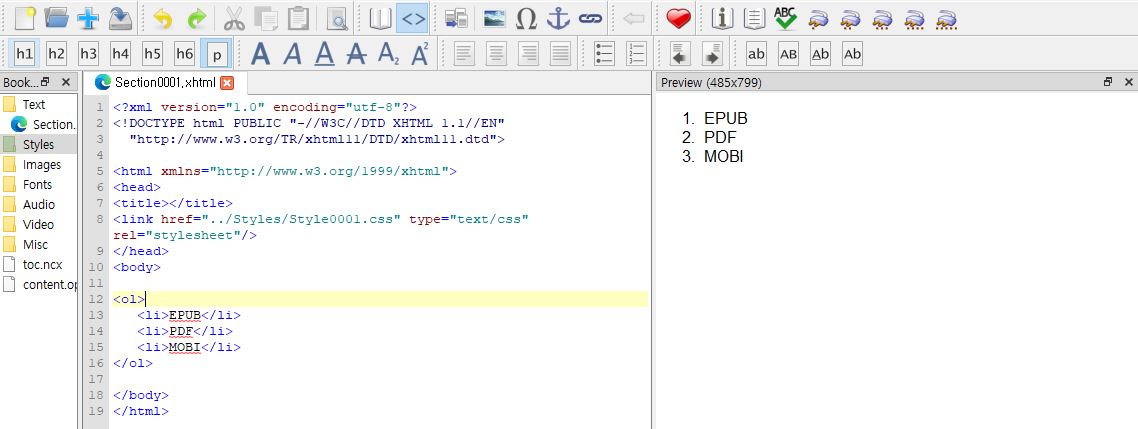Undock the Book Browser panel

pyautogui.click(x=45, y=82)
